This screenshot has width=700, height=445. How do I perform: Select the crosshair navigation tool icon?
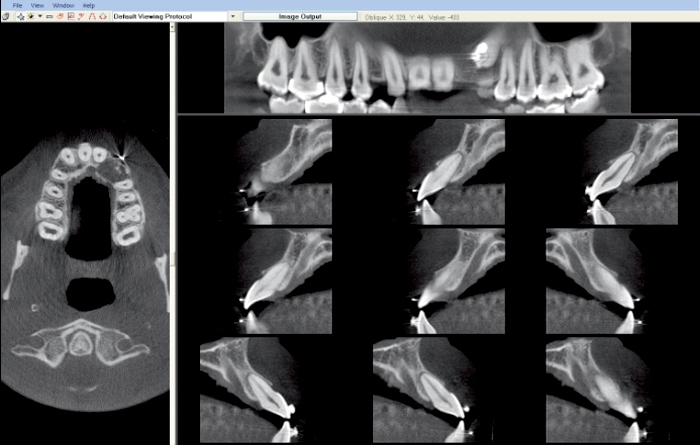(21, 17)
